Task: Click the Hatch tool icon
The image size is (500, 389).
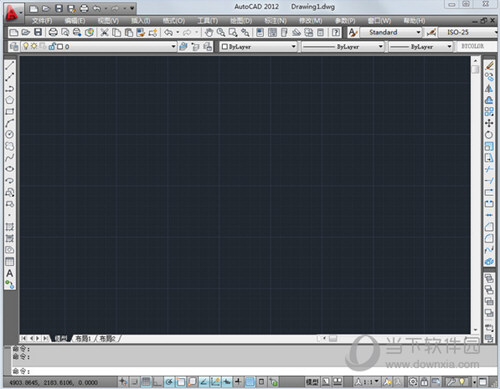Action: click(10, 227)
